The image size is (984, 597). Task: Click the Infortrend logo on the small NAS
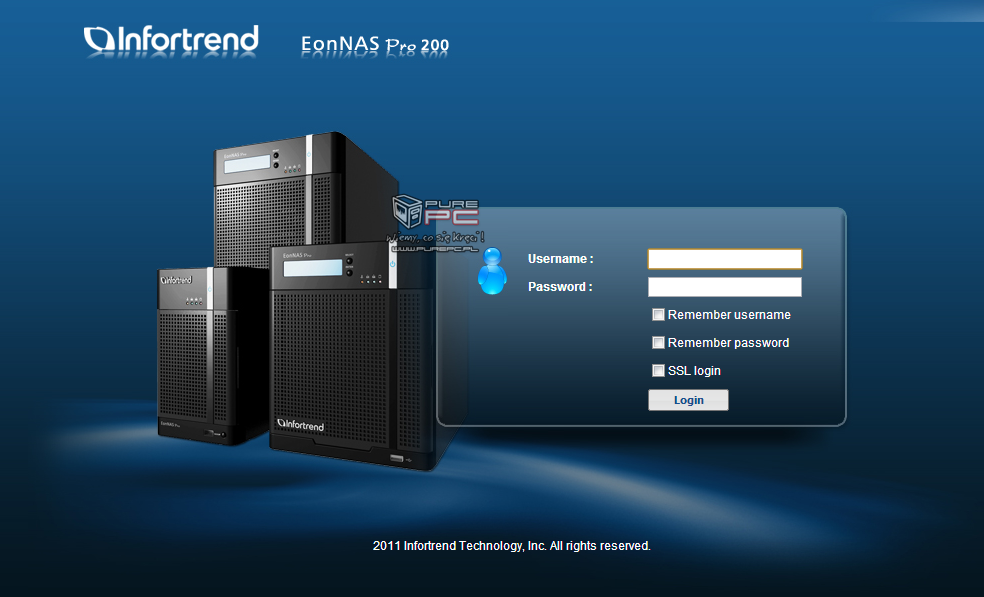[177, 280]
